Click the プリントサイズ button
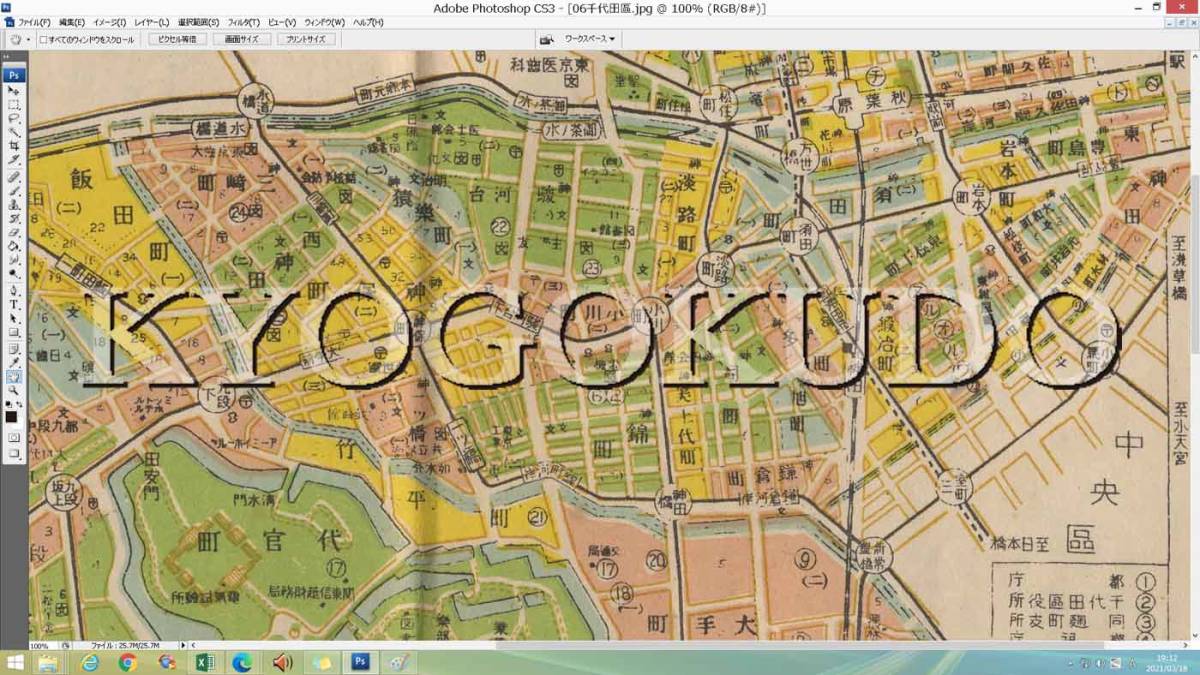 pyautogui.click(x=305, y=40)
